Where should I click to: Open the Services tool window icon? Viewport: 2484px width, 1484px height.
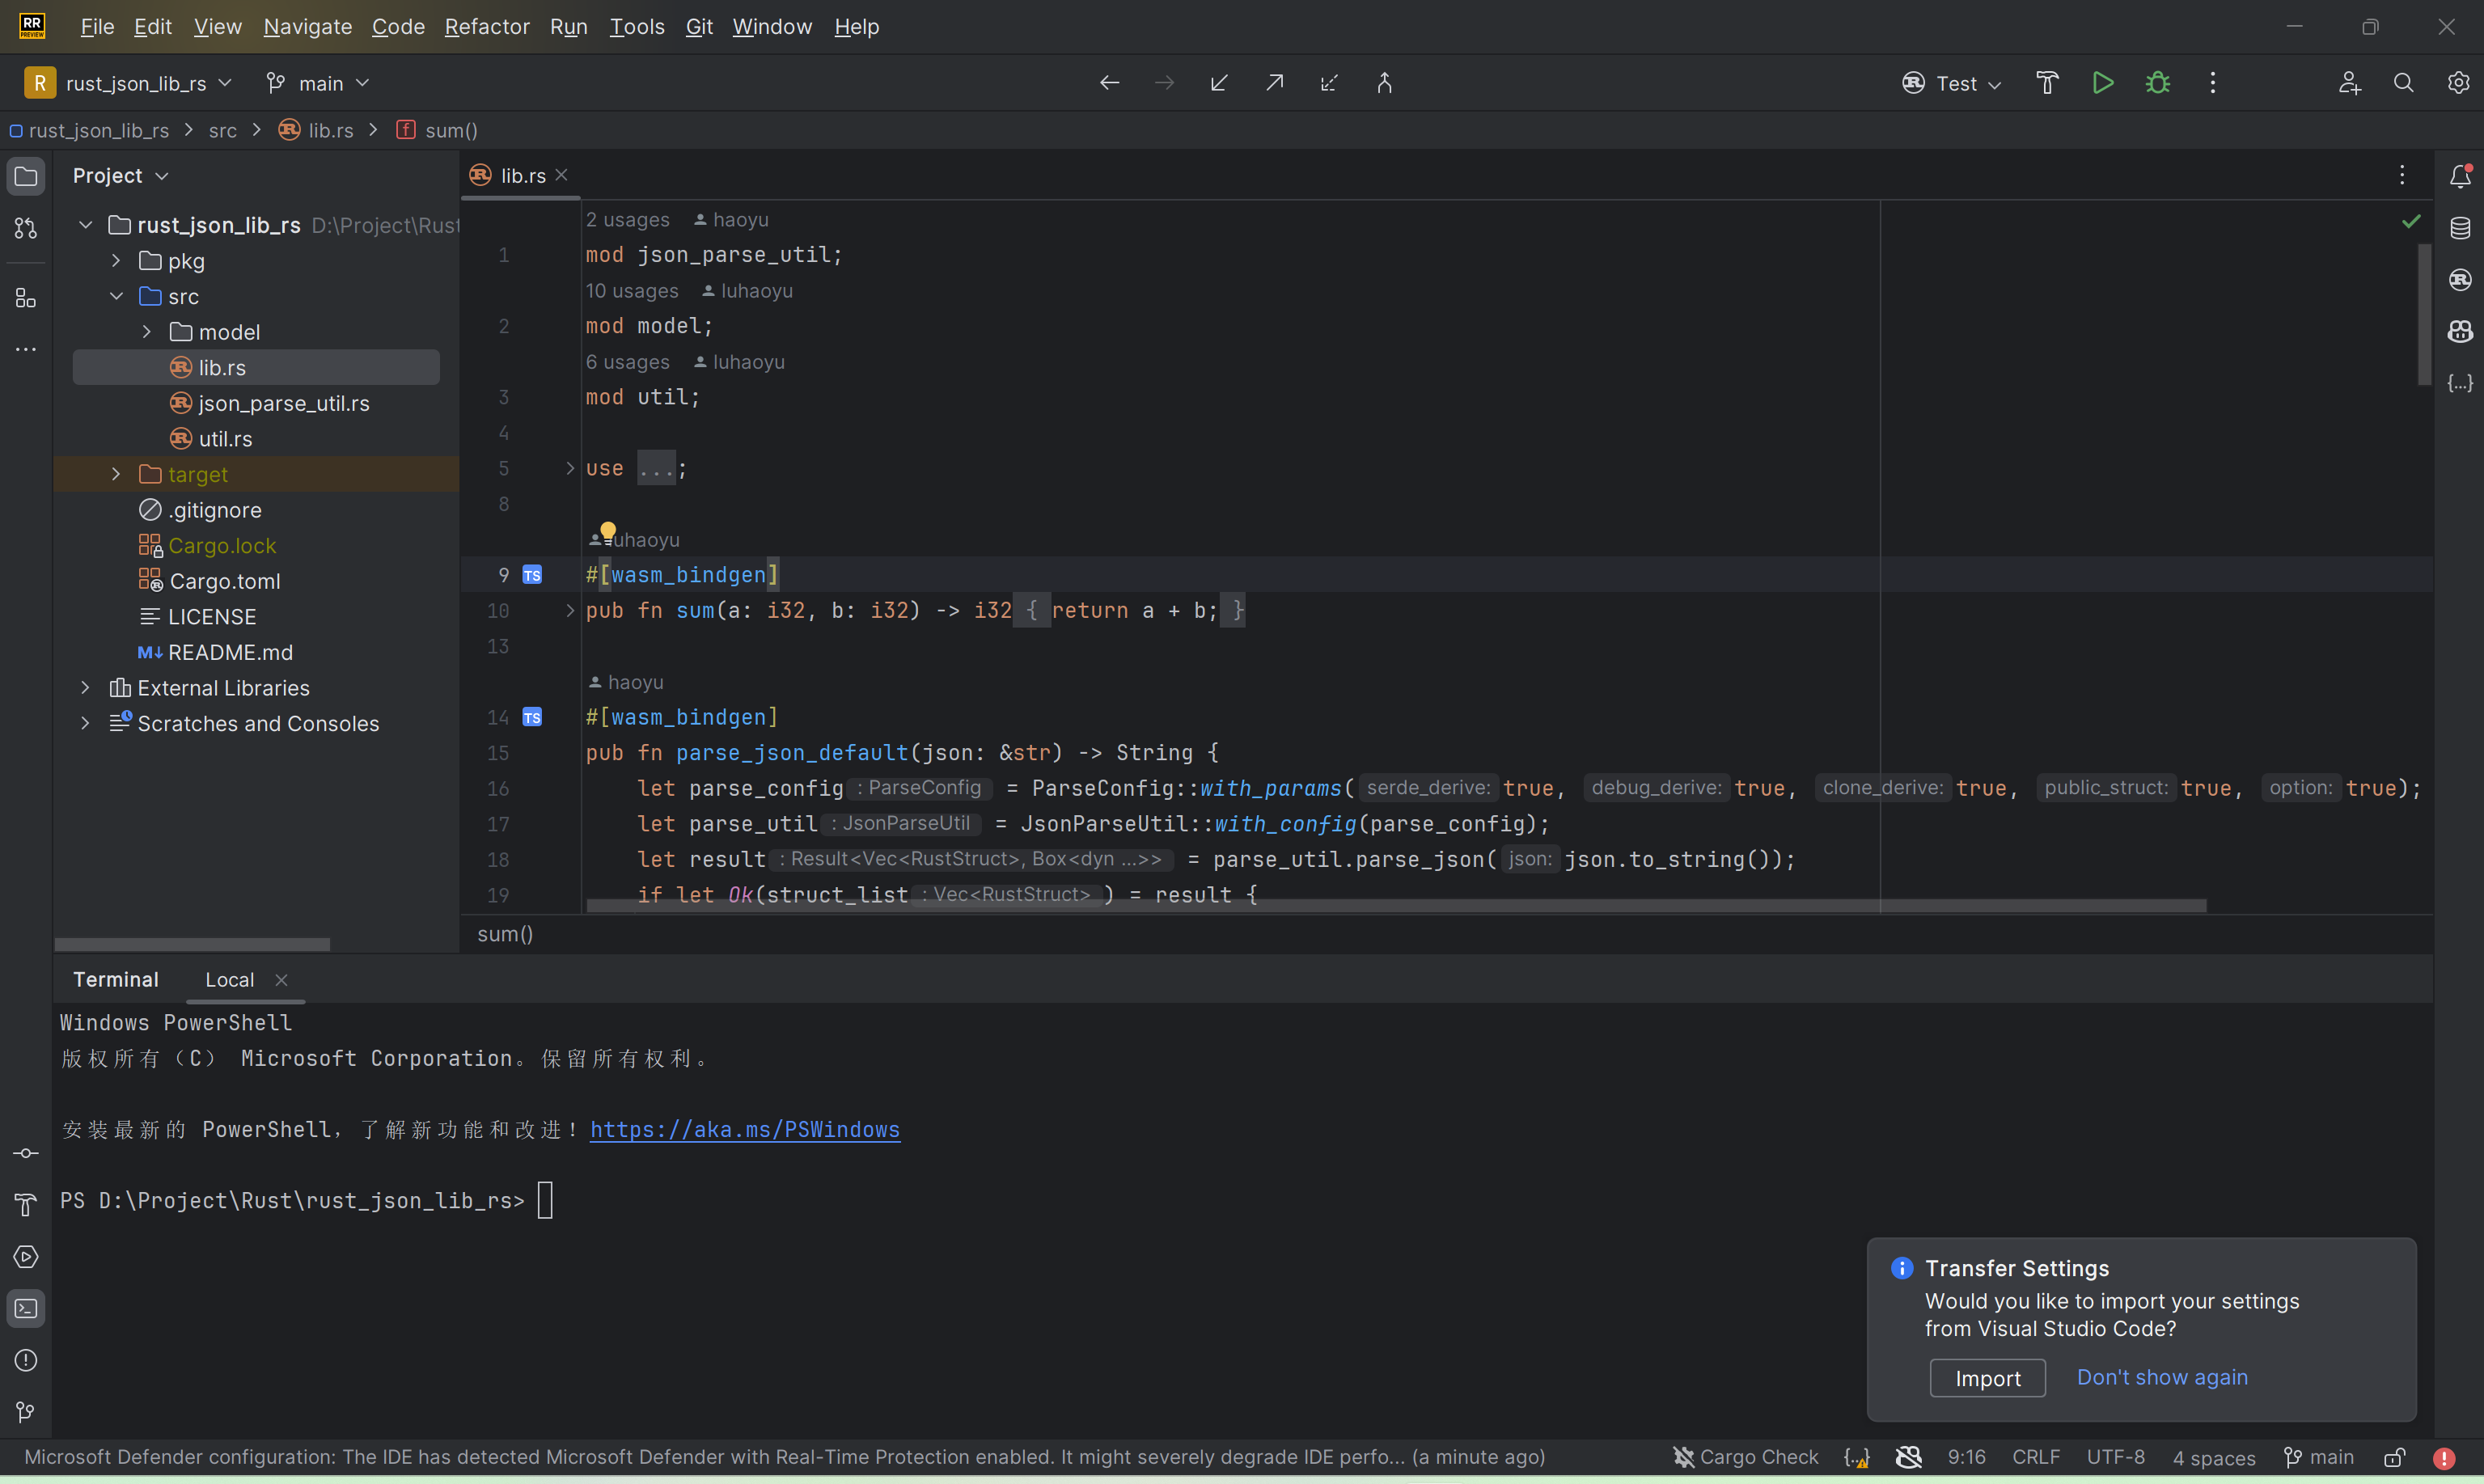[26, 1257]
